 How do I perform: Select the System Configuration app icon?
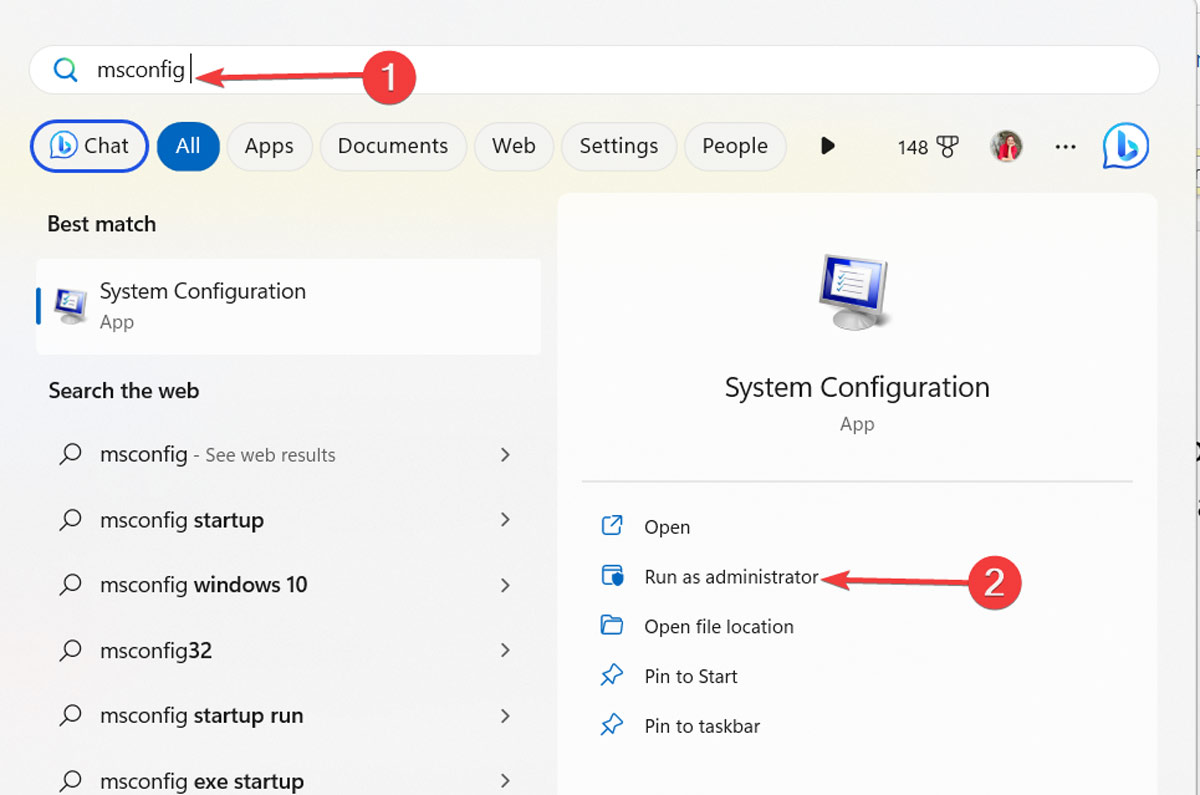(x=68, y=304)
